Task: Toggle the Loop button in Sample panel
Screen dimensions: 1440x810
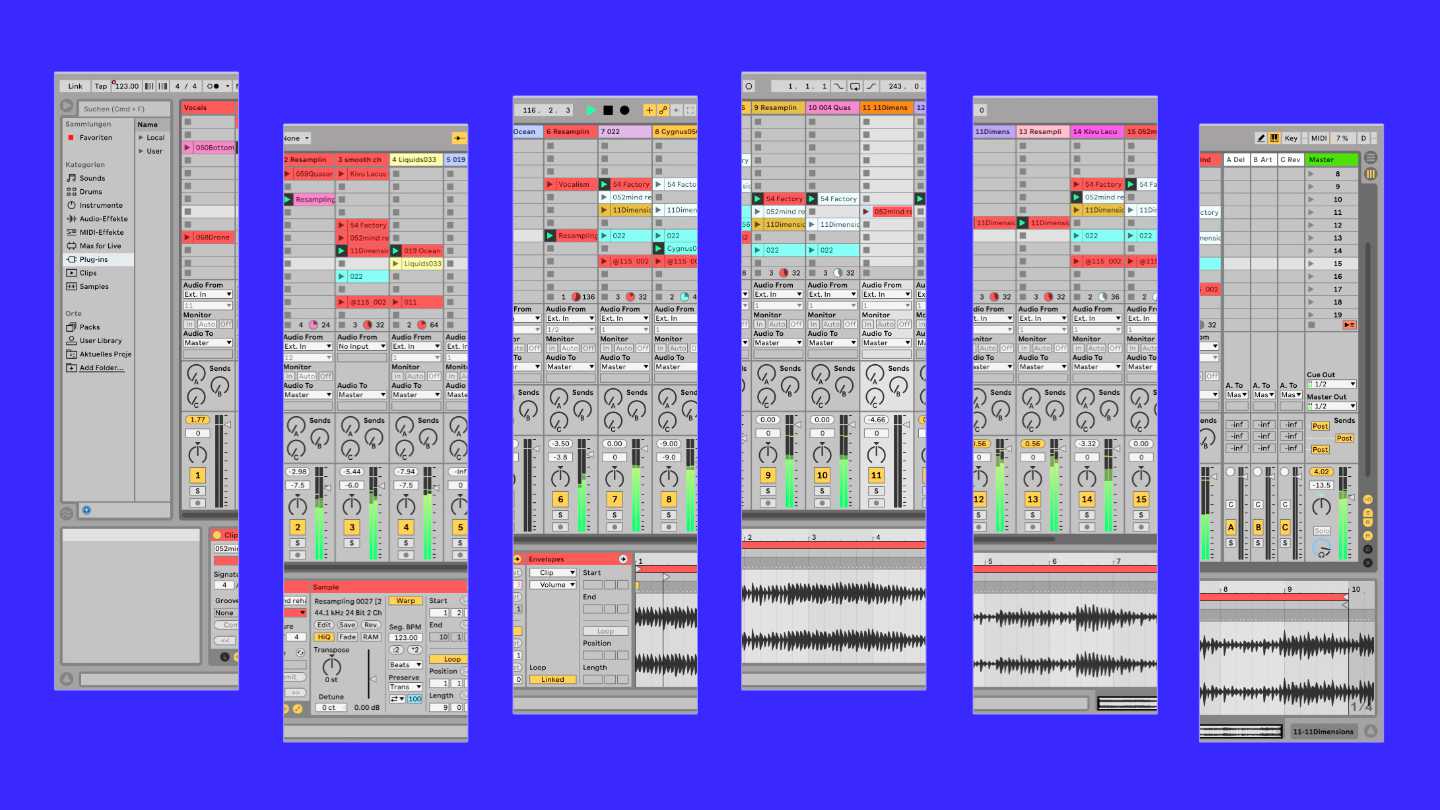Action: point(446,659)
